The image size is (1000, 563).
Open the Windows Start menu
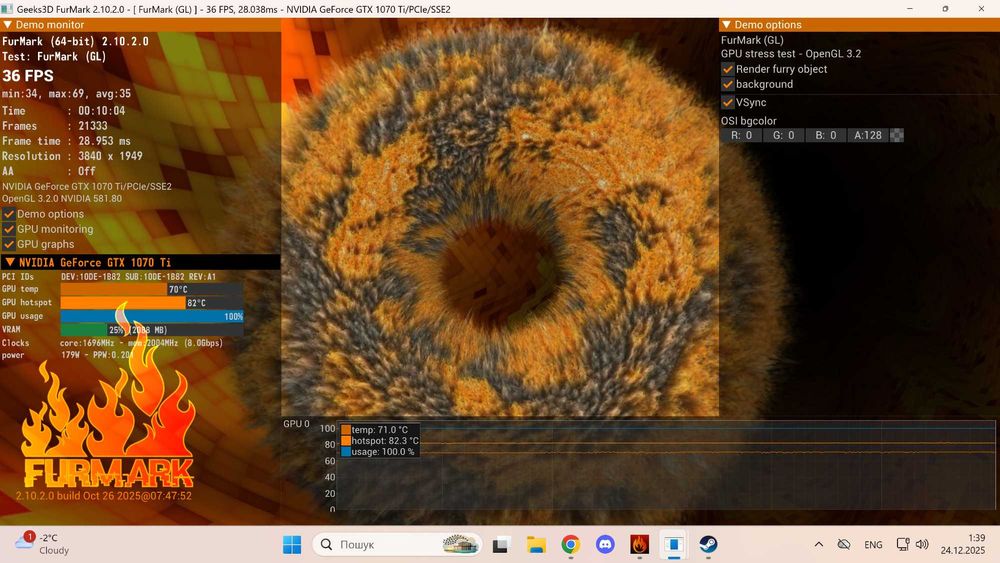click(x=292, y=545)
